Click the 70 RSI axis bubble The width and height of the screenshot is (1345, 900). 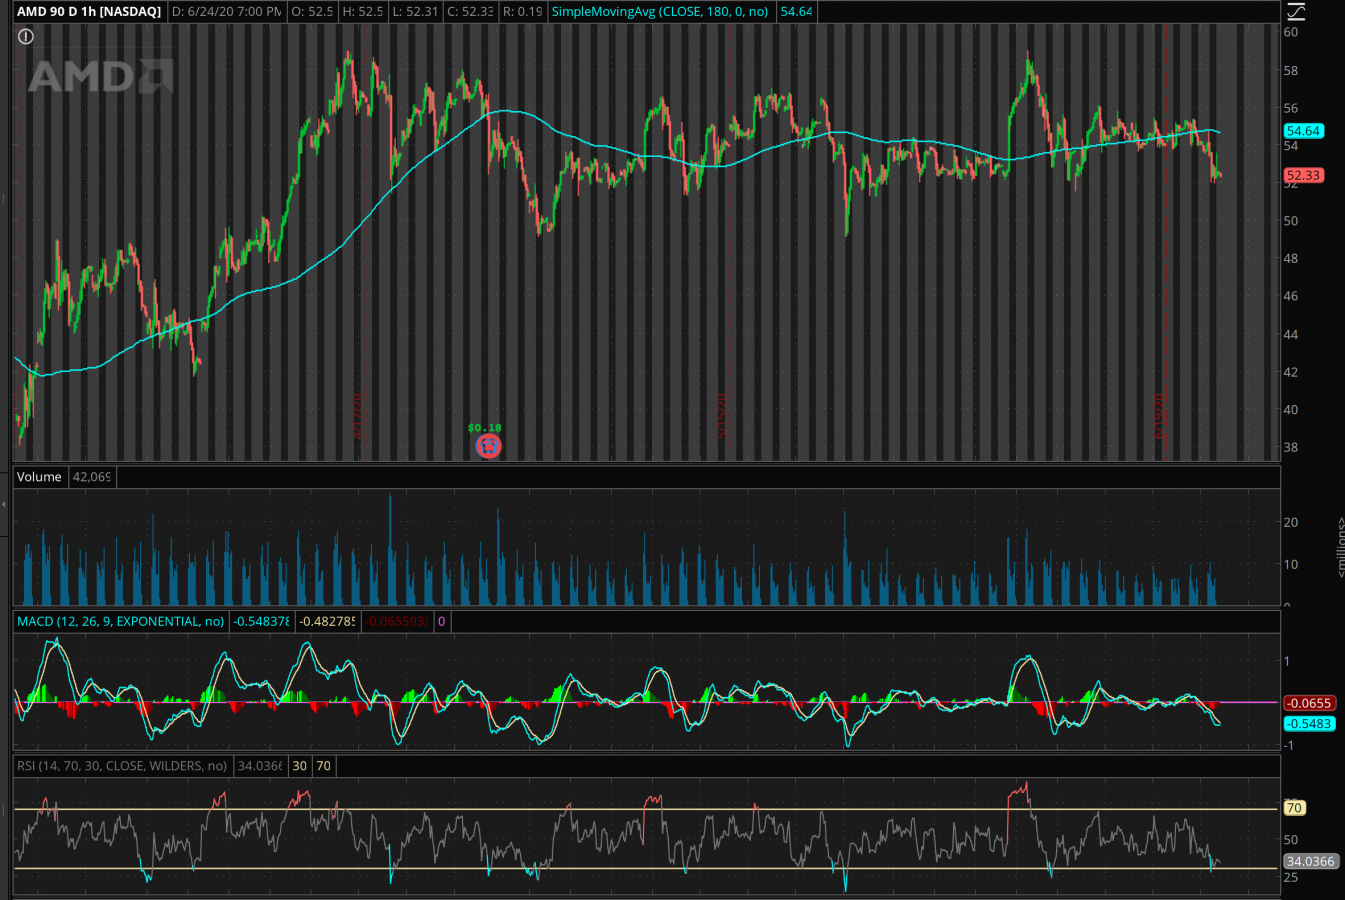tap(1294, 808)
